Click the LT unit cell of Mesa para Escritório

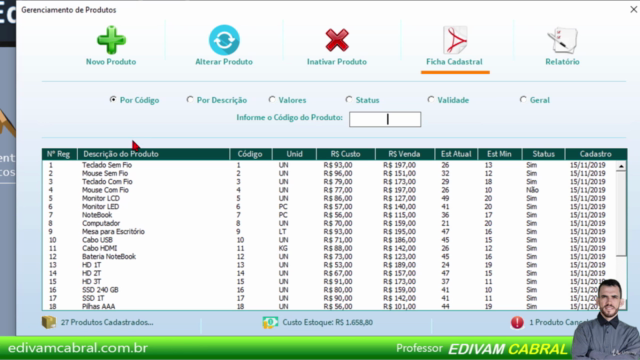(x=282, y=231)
